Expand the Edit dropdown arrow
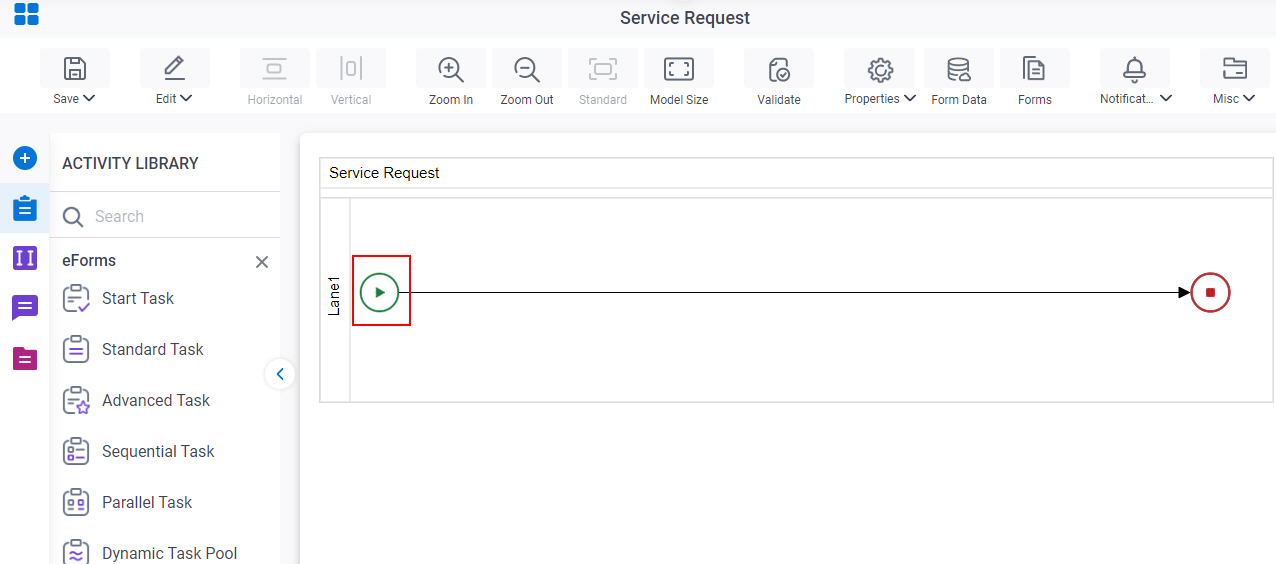1276x564 pixels. pos(186,99)
